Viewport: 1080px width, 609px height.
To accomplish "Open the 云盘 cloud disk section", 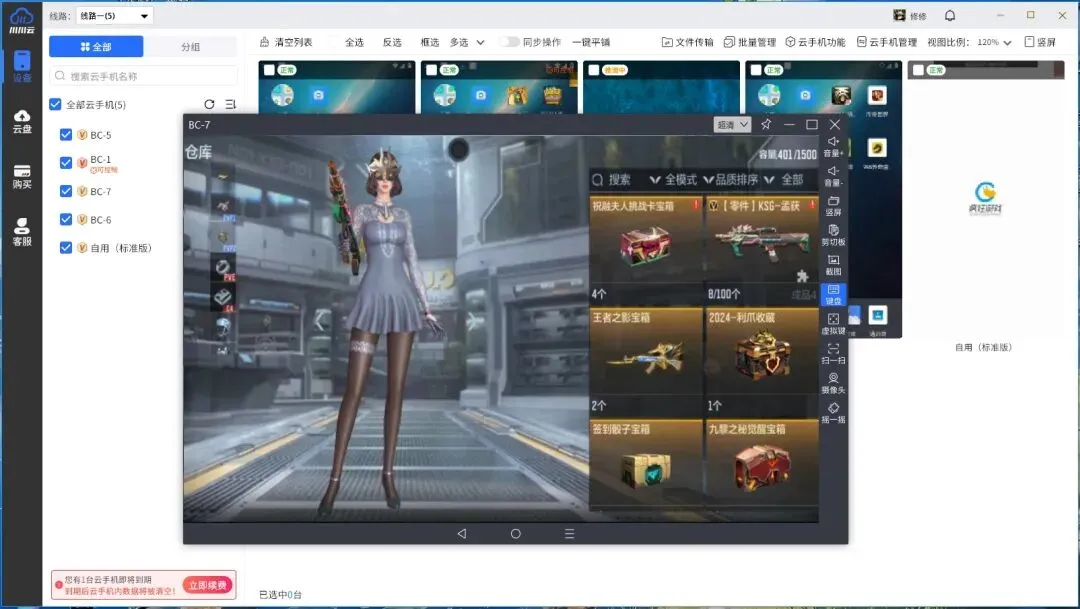I will 22,121.
